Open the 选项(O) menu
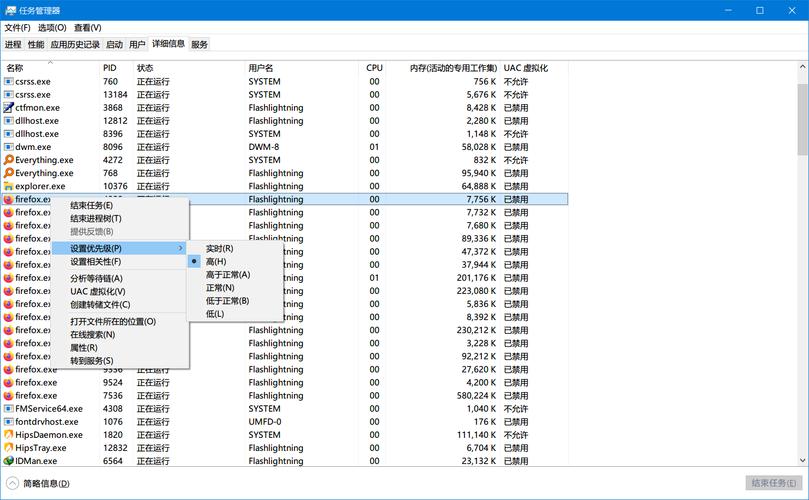The height and width of the screenshot is (500, 809). click(52, 27)
